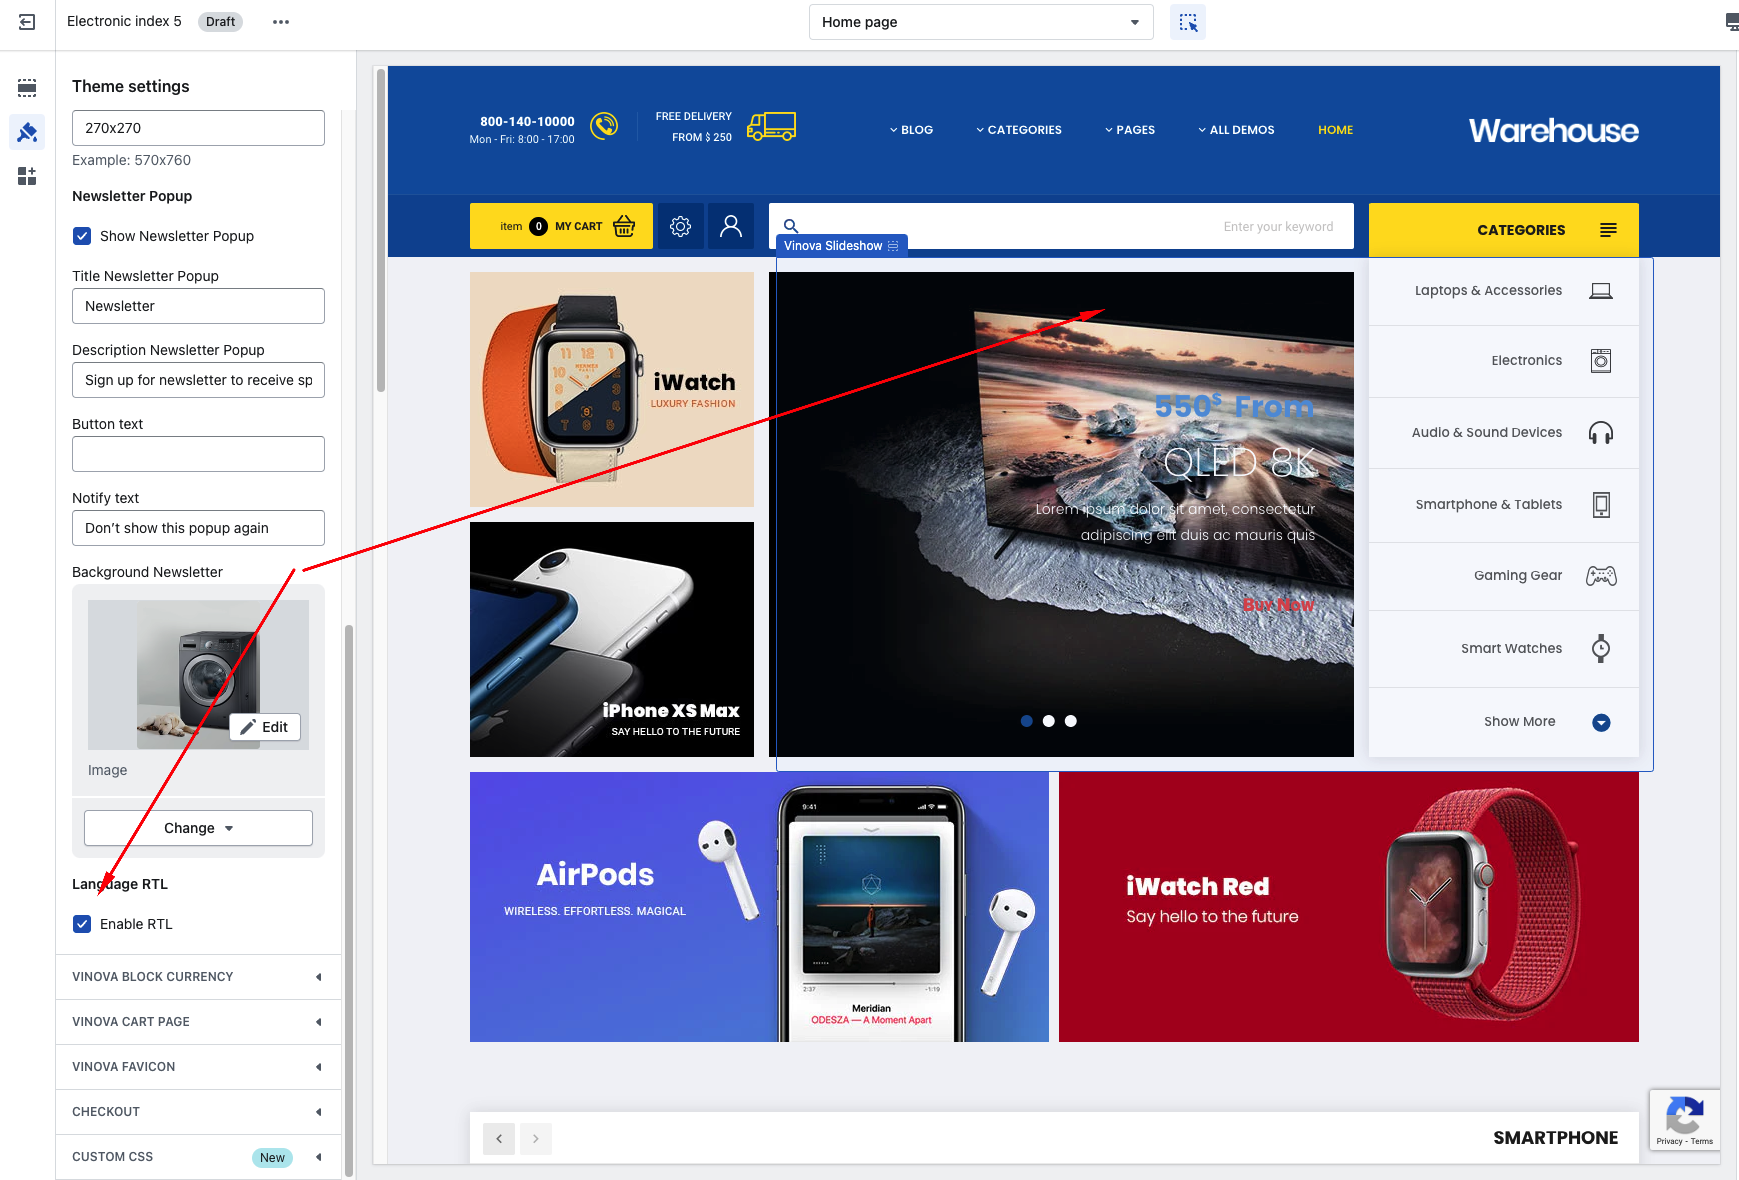The height and width of the screenshot is (1180, 1739).
Task: Click the Draft status badge
Action: [x=220, y=22]
